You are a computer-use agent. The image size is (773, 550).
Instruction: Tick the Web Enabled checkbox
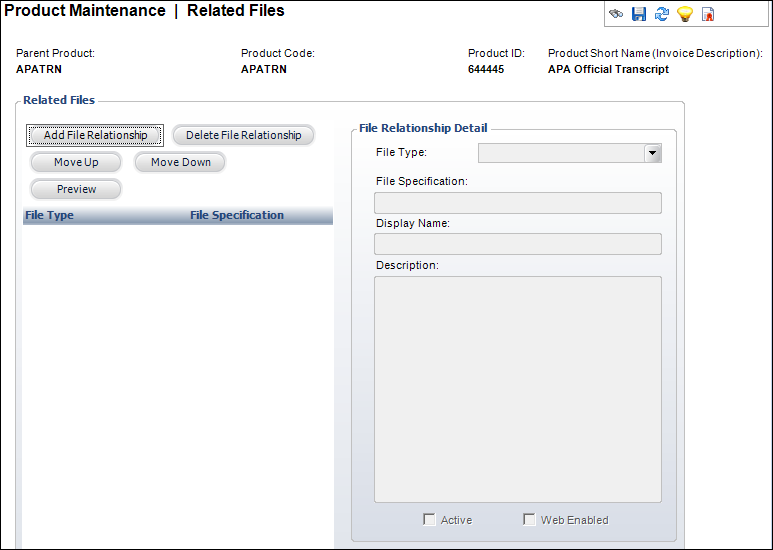click(x=529, y=519)
